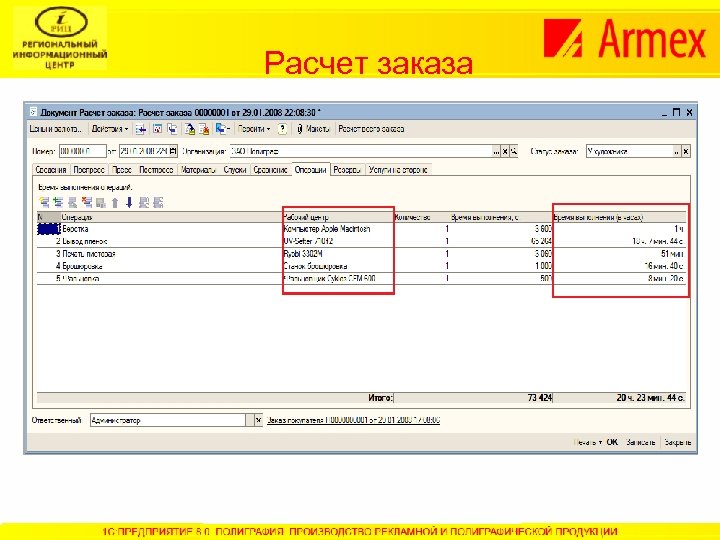Viewport: 720px width, 540px height.
Task: Switch to the Спуски tab
Action: (235, 170)
